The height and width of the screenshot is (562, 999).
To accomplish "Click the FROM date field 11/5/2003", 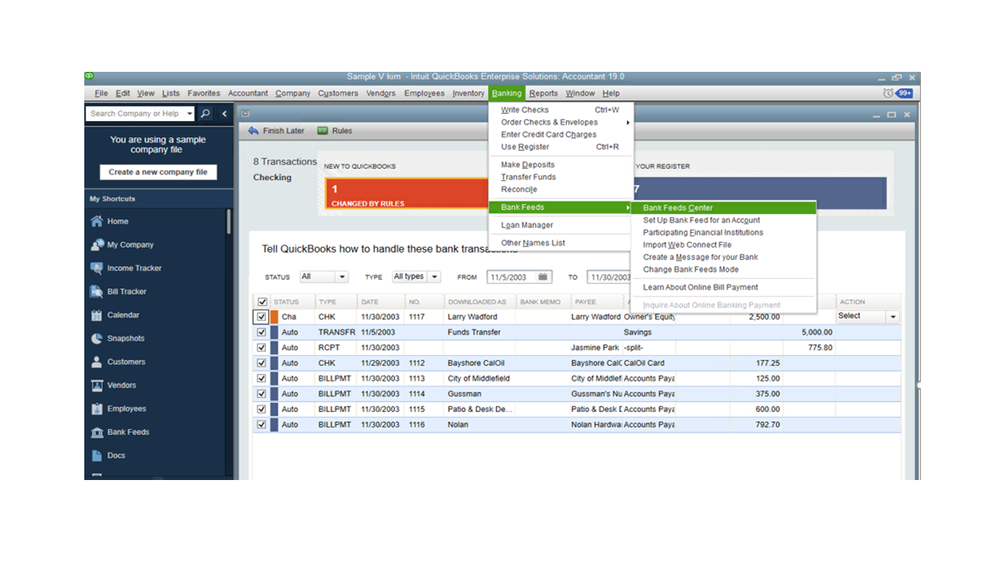I will 512,277.
